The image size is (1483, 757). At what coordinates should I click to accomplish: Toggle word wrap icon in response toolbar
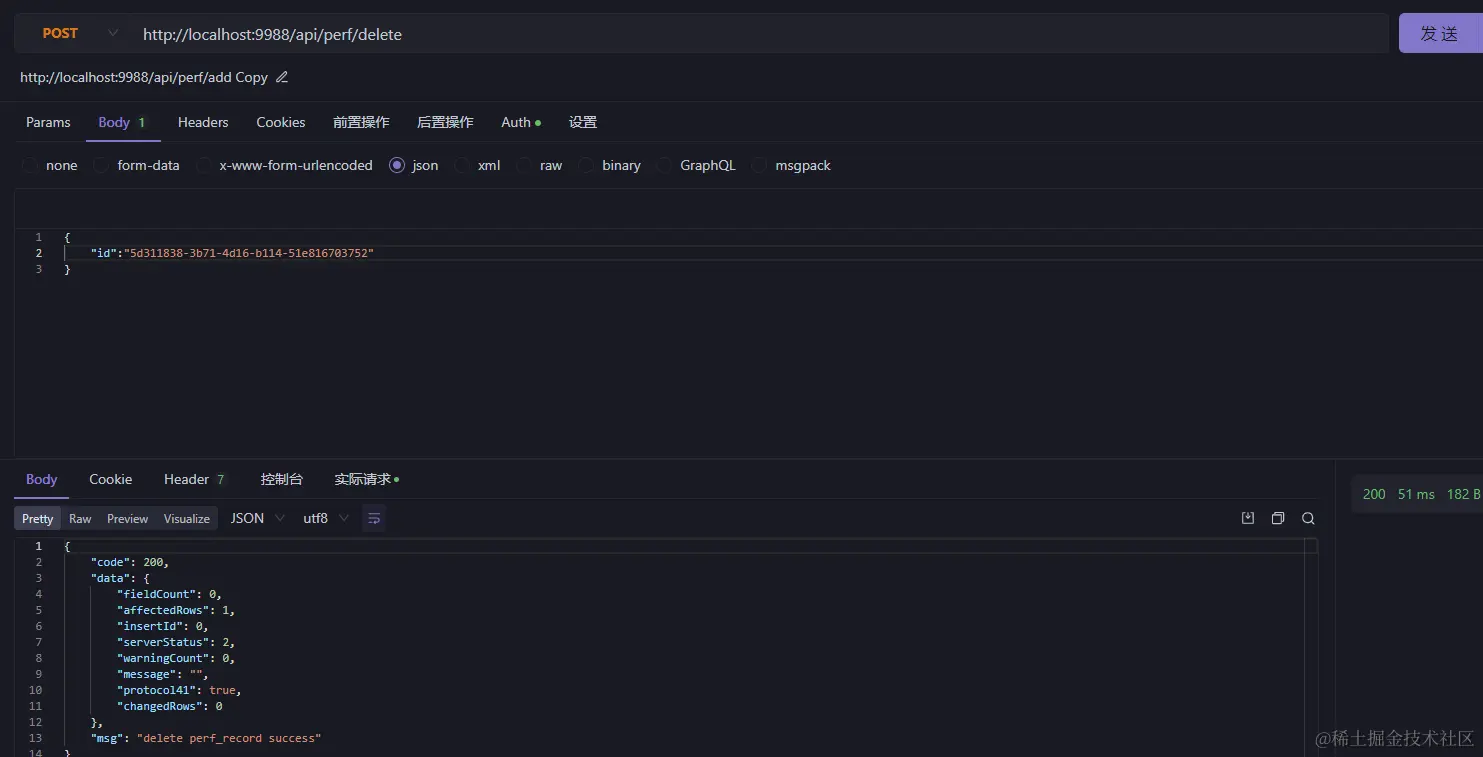374,518
